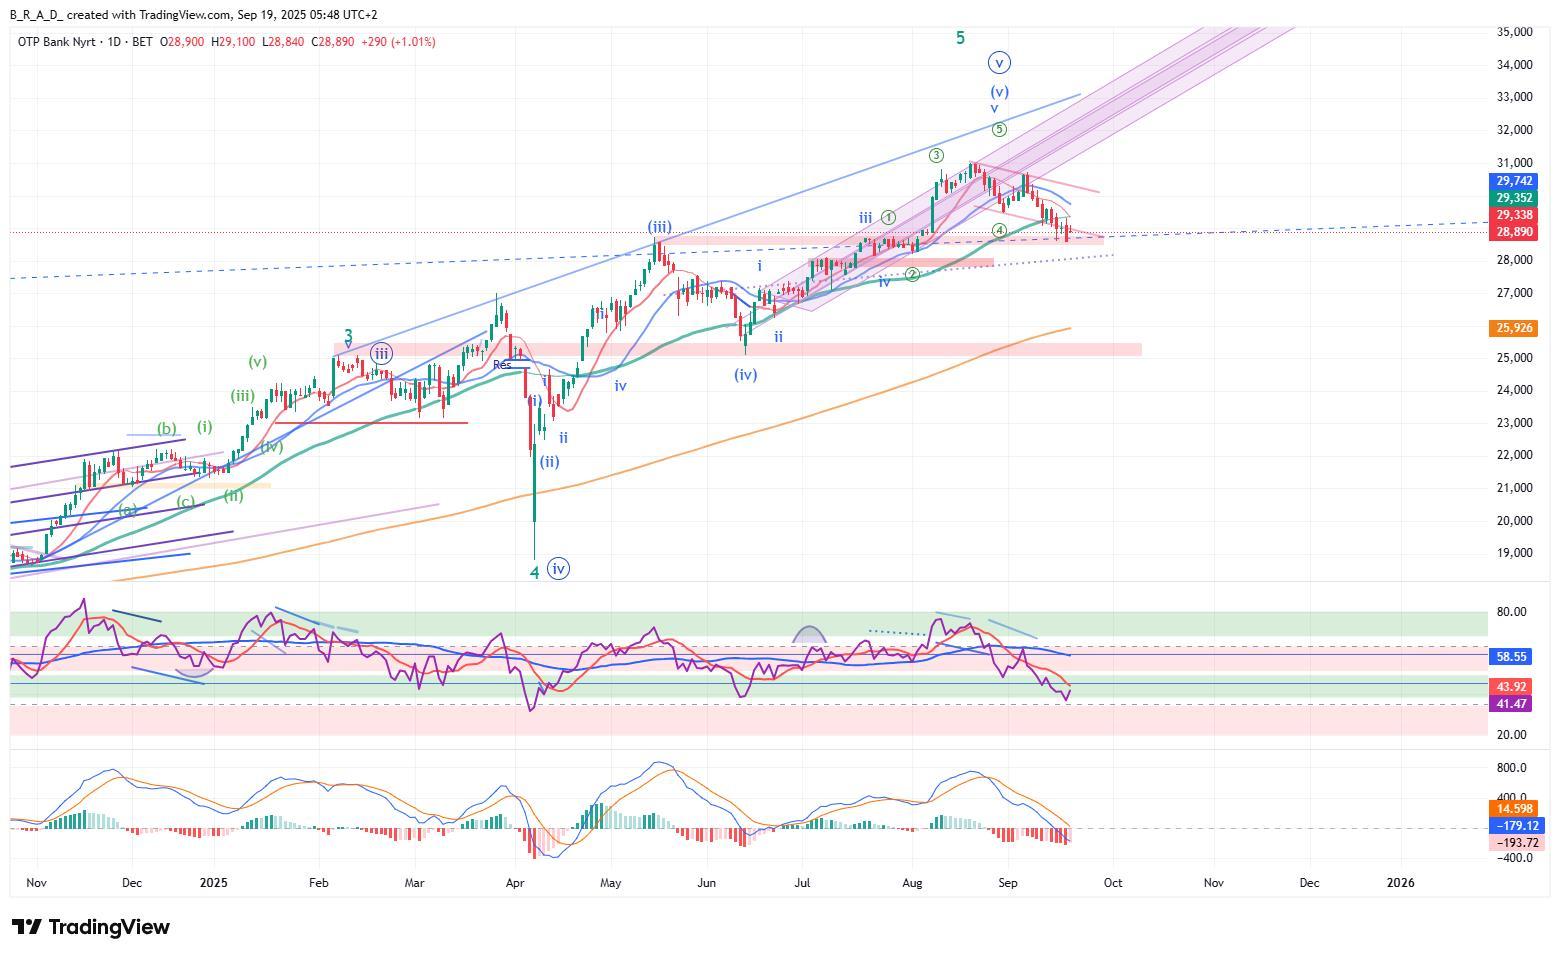Image resolution: width=1560 pixels, height=957 pixels.
Task: Click the 800.0 MACD axis tick
Action: click(1511, 768)
